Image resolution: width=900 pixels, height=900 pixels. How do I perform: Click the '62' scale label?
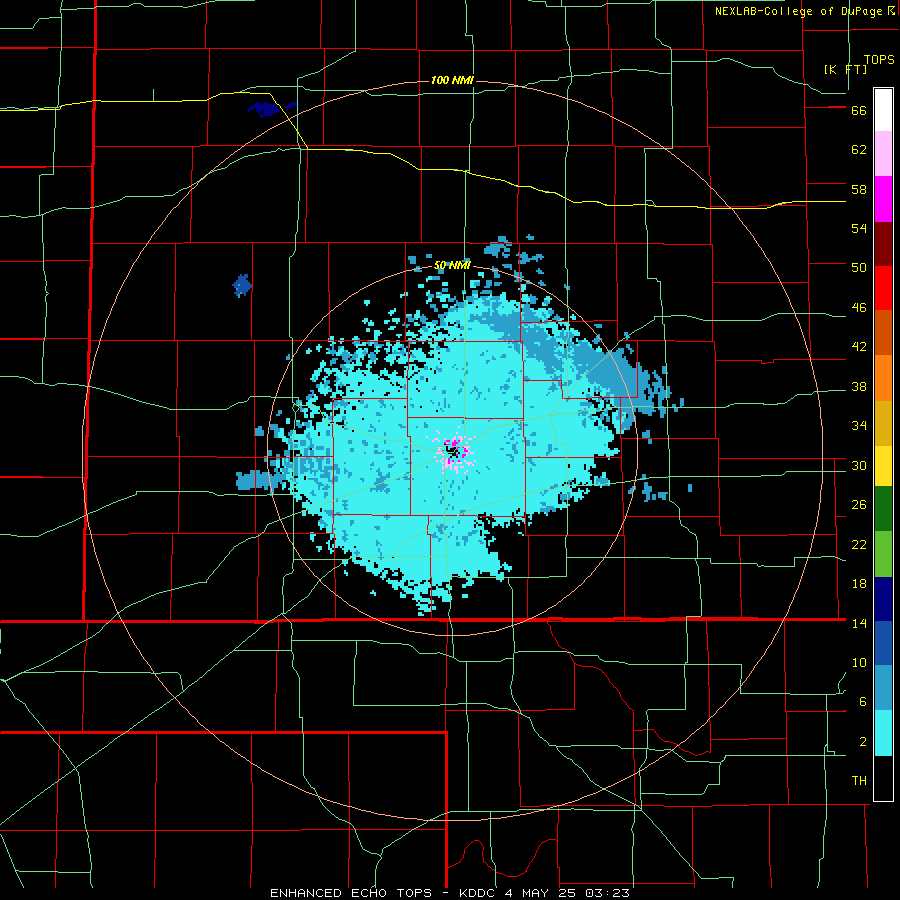click(859, 150)
